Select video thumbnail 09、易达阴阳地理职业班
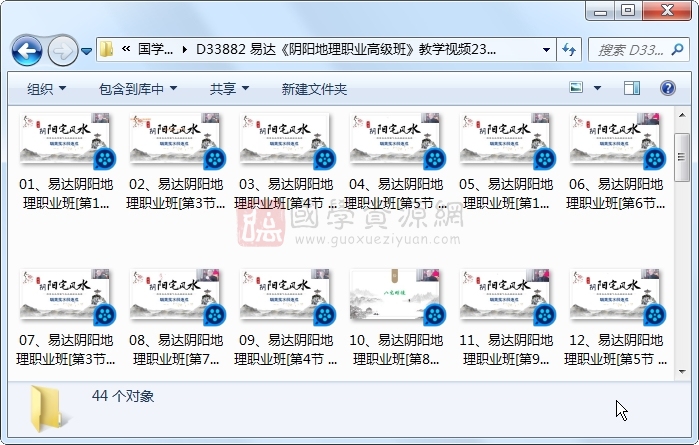The height and width of the screenshot is (445, 699). 287,297
